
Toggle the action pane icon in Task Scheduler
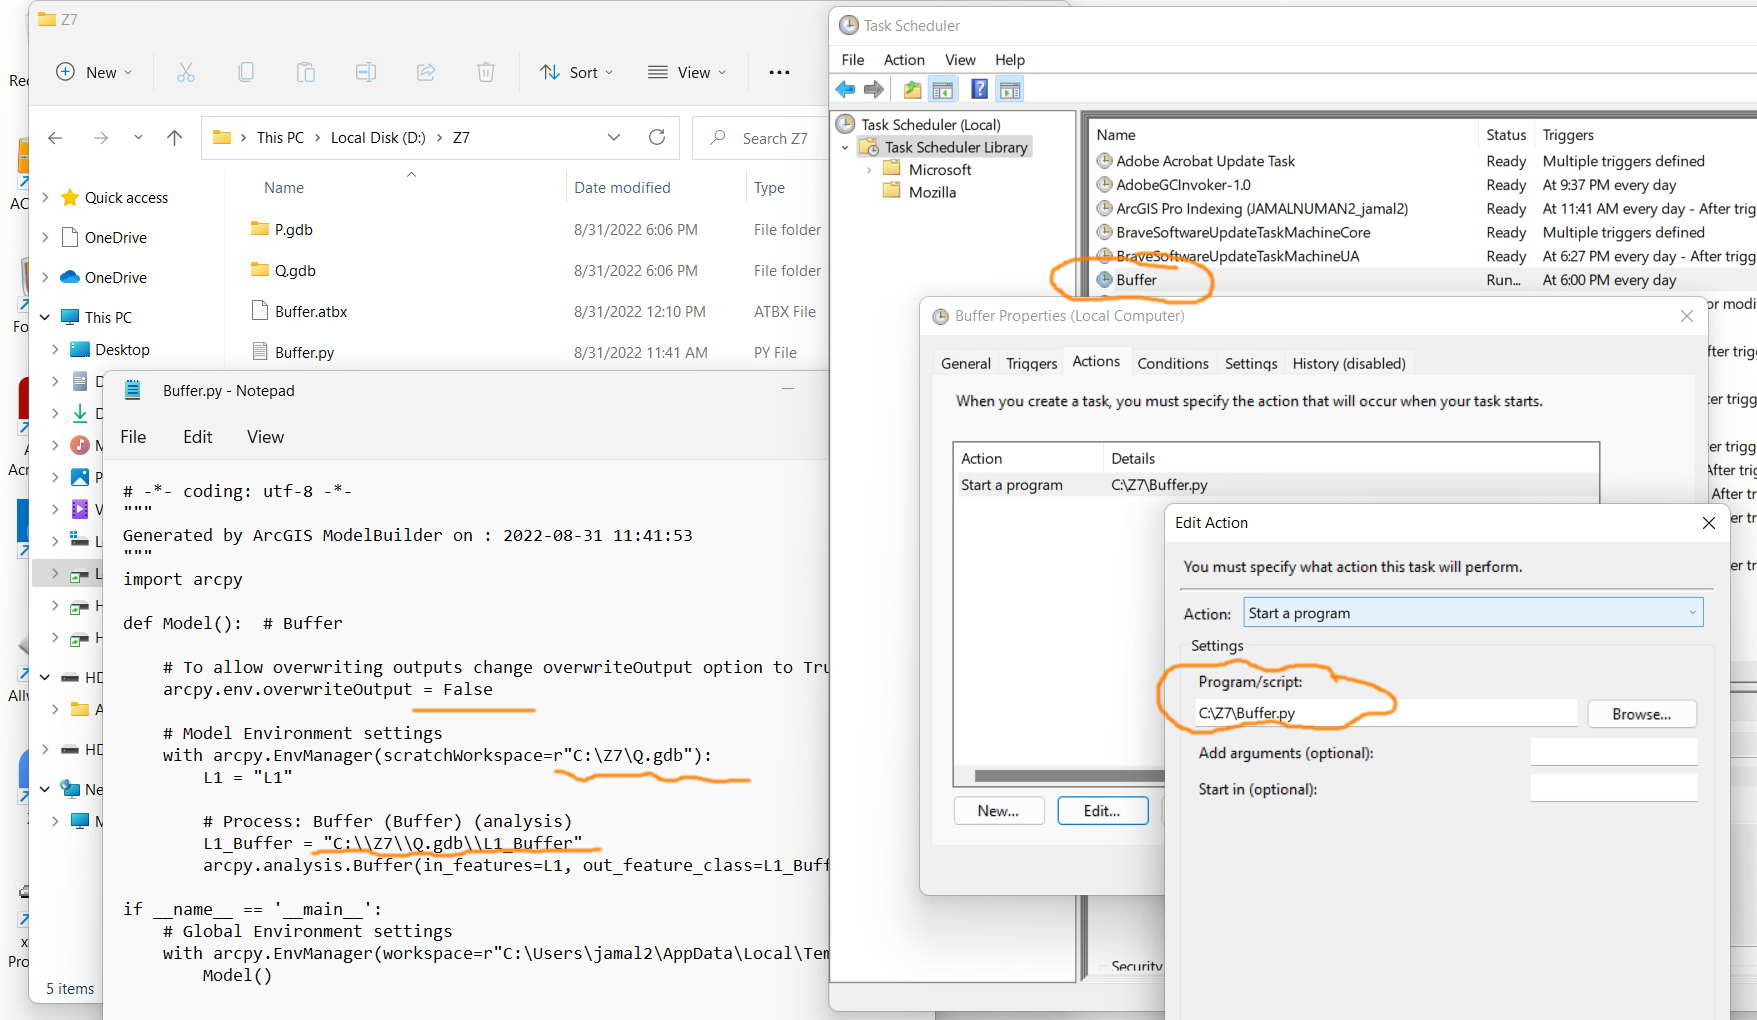coord(1010,90)
